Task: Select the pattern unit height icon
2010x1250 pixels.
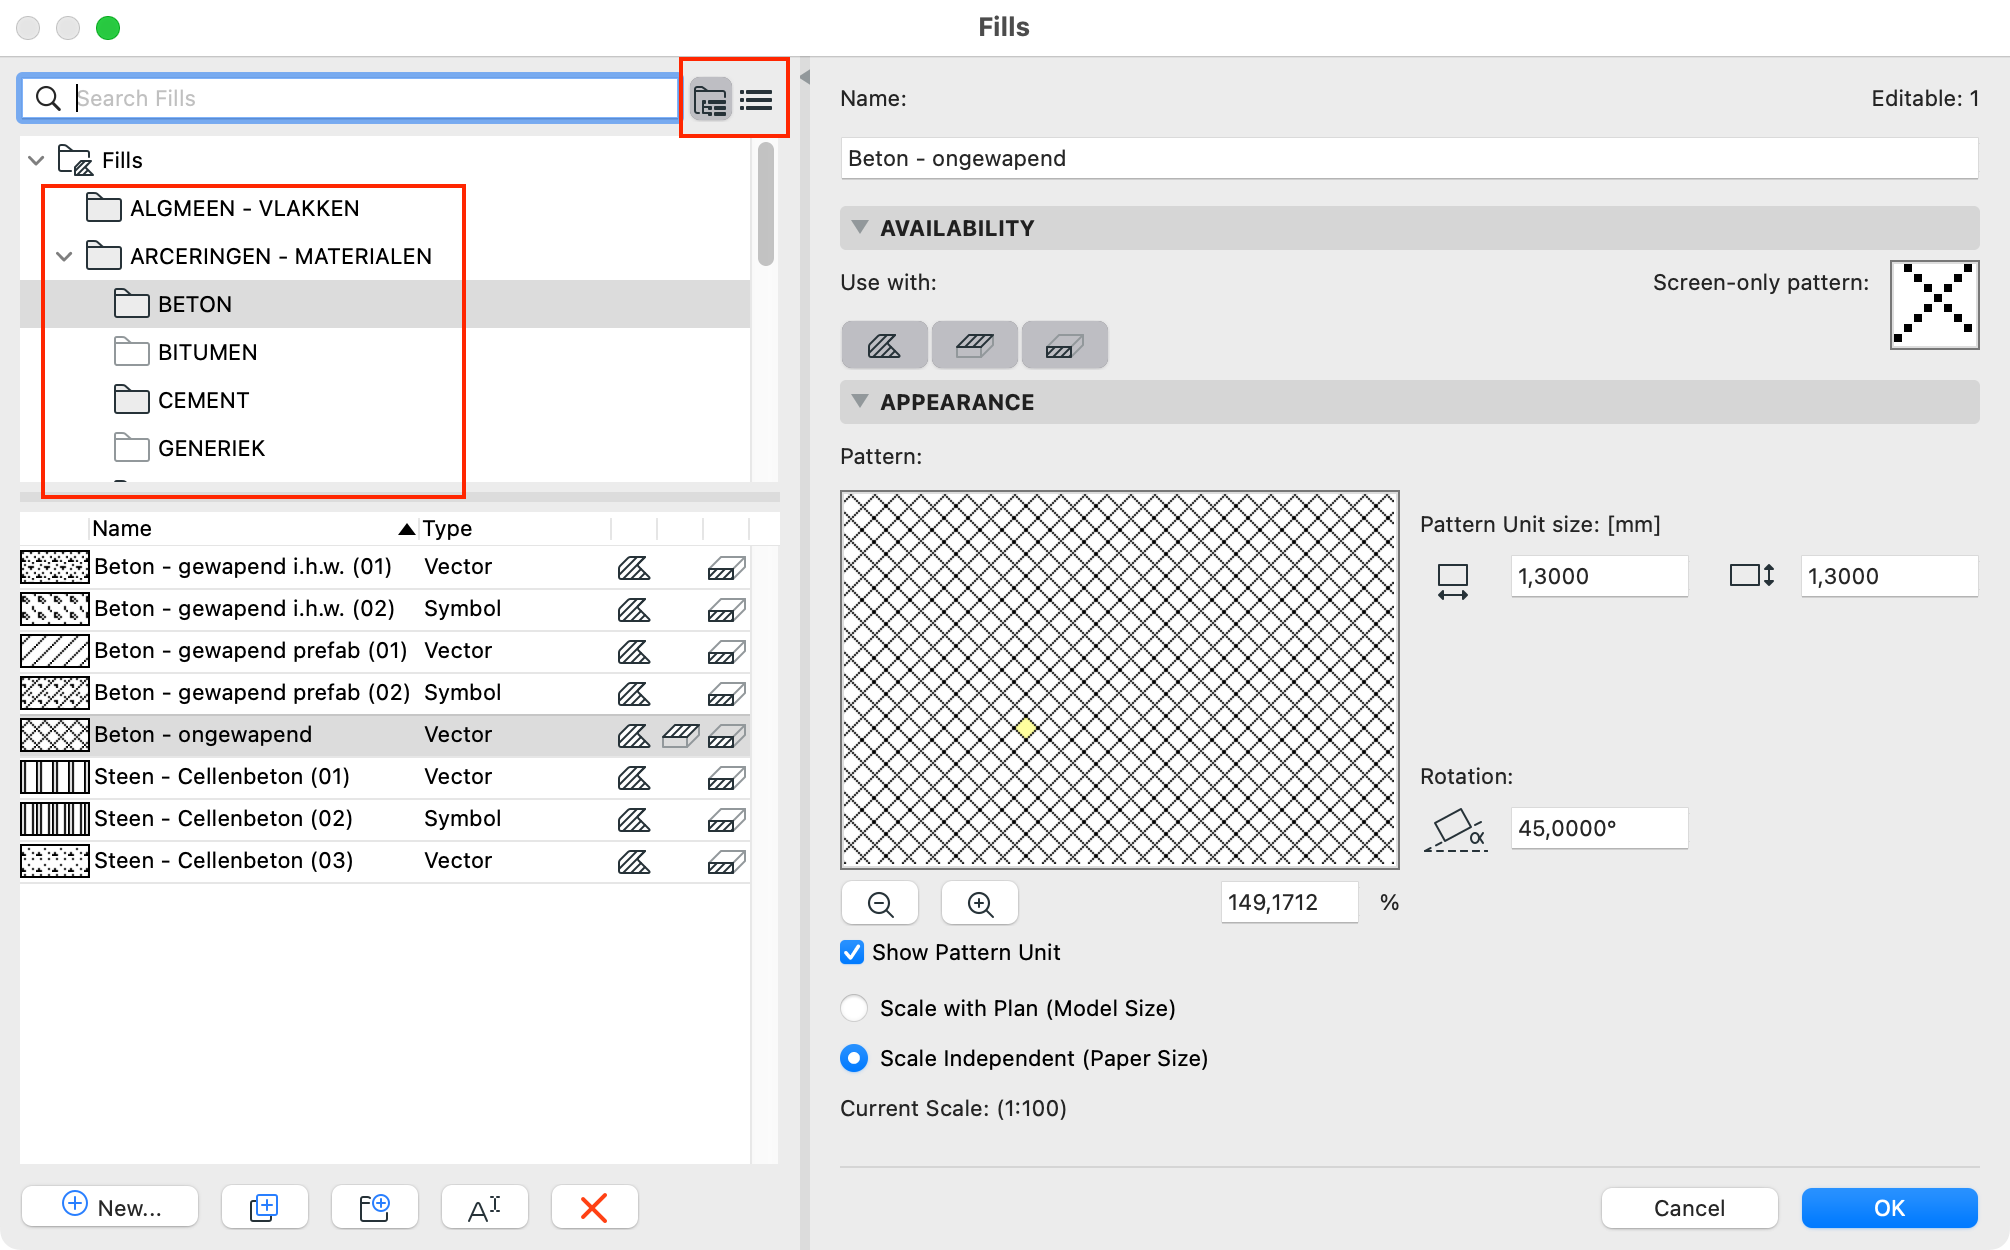Action: point(1752,575)
